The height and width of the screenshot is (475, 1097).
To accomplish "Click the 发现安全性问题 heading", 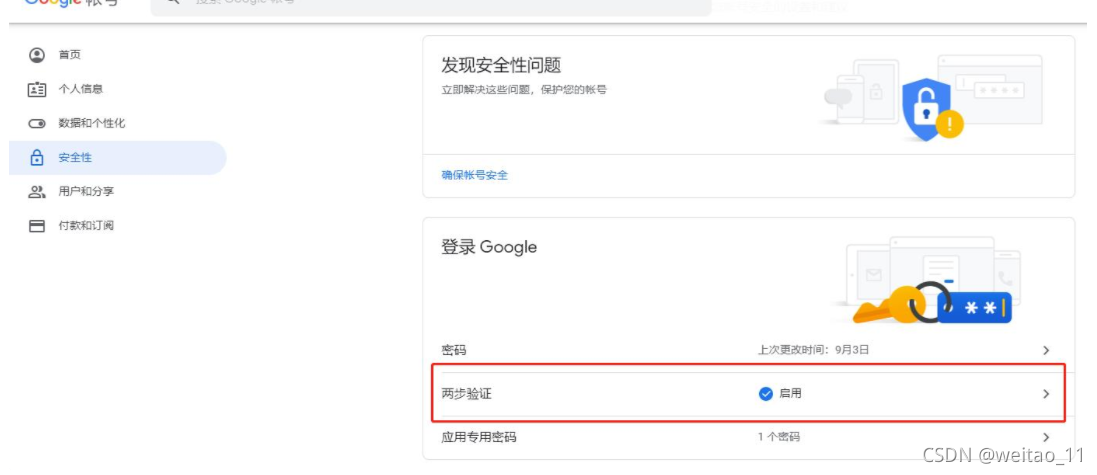I will (x=501, y=66).
